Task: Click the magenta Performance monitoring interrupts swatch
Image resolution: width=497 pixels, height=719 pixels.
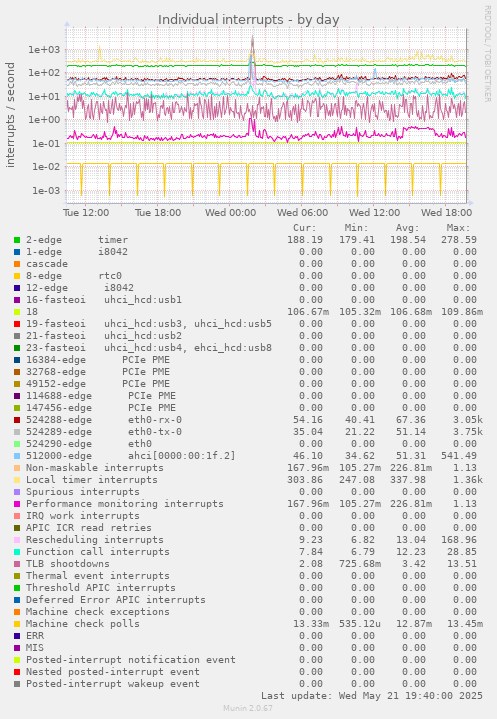Action: 17,504
